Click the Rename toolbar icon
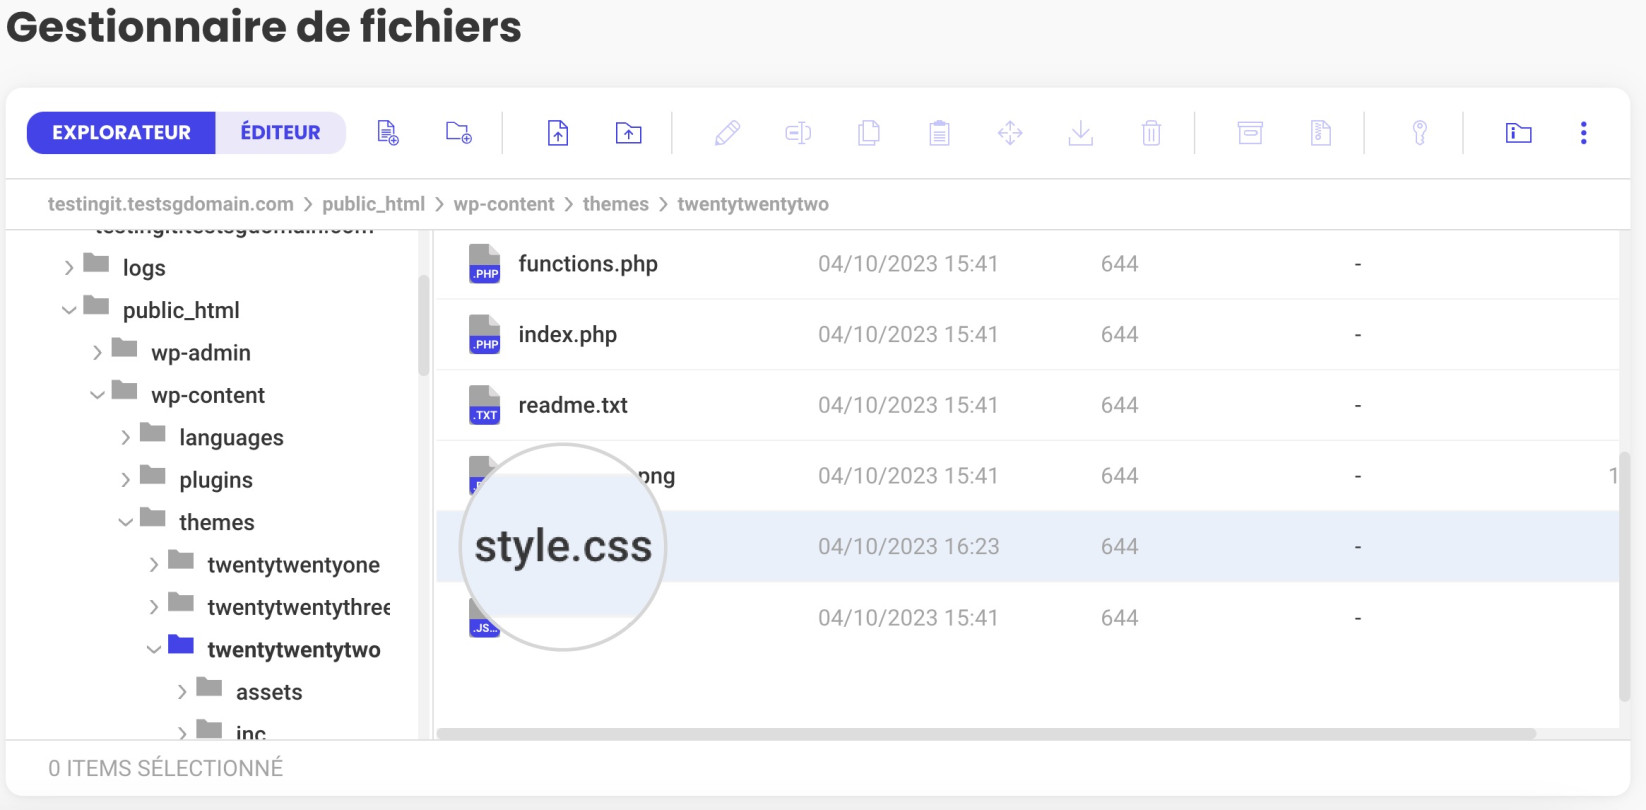 (798, 132)
